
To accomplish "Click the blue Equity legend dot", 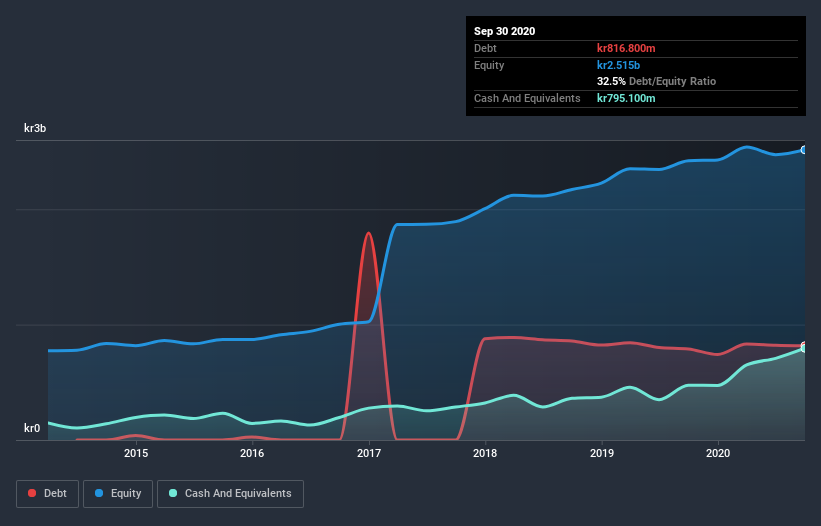I will 99,493.
